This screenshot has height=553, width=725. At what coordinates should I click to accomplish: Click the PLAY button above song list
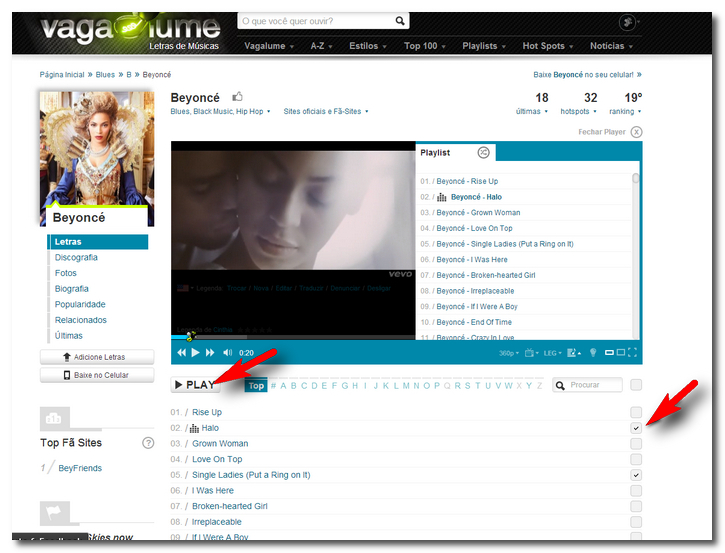pyautogui.click(x=196, y=385)
